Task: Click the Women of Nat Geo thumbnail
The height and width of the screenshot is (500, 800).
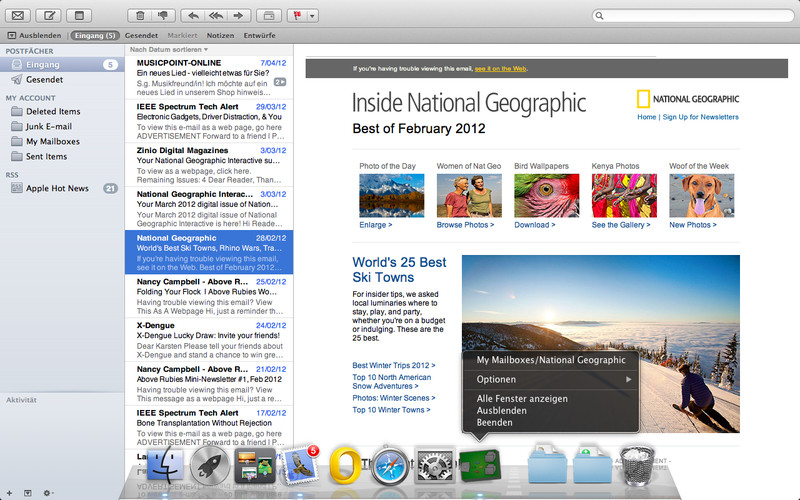Action: [x=469, y=195]
